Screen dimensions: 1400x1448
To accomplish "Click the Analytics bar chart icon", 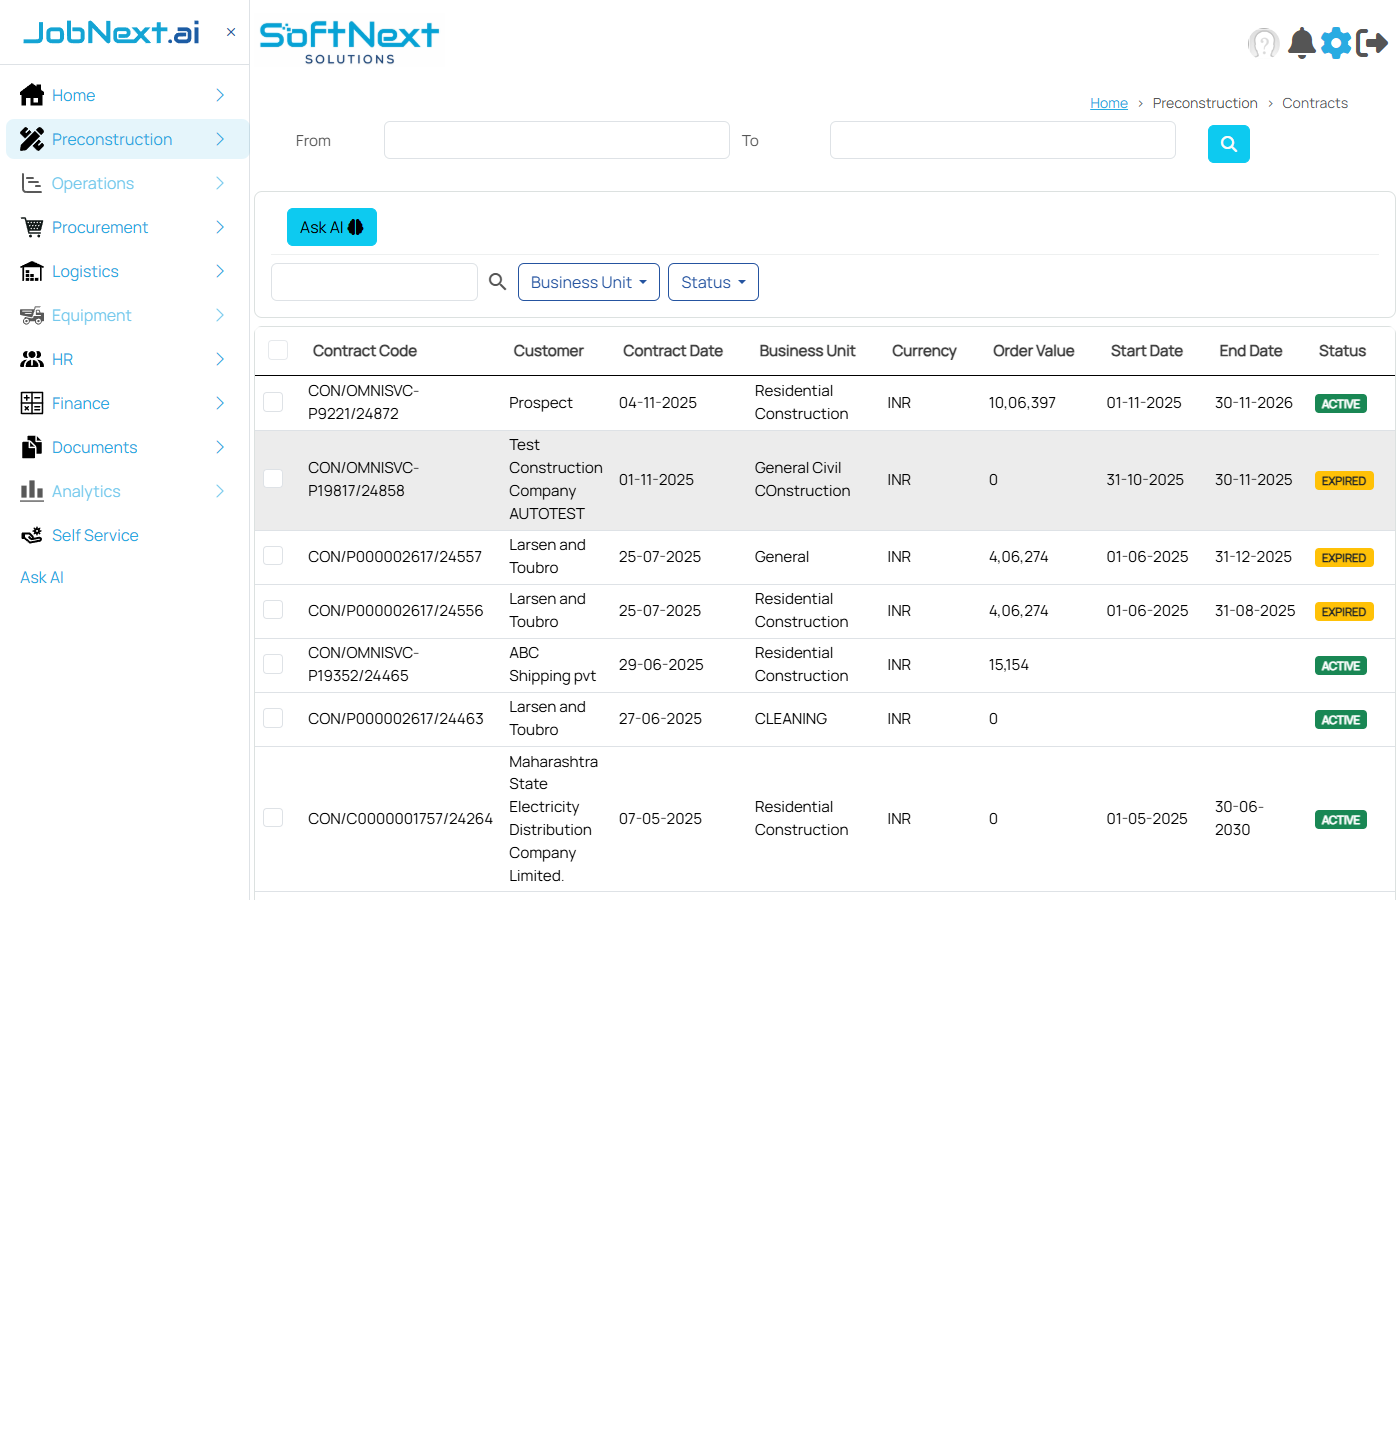I will coord(31,491).
